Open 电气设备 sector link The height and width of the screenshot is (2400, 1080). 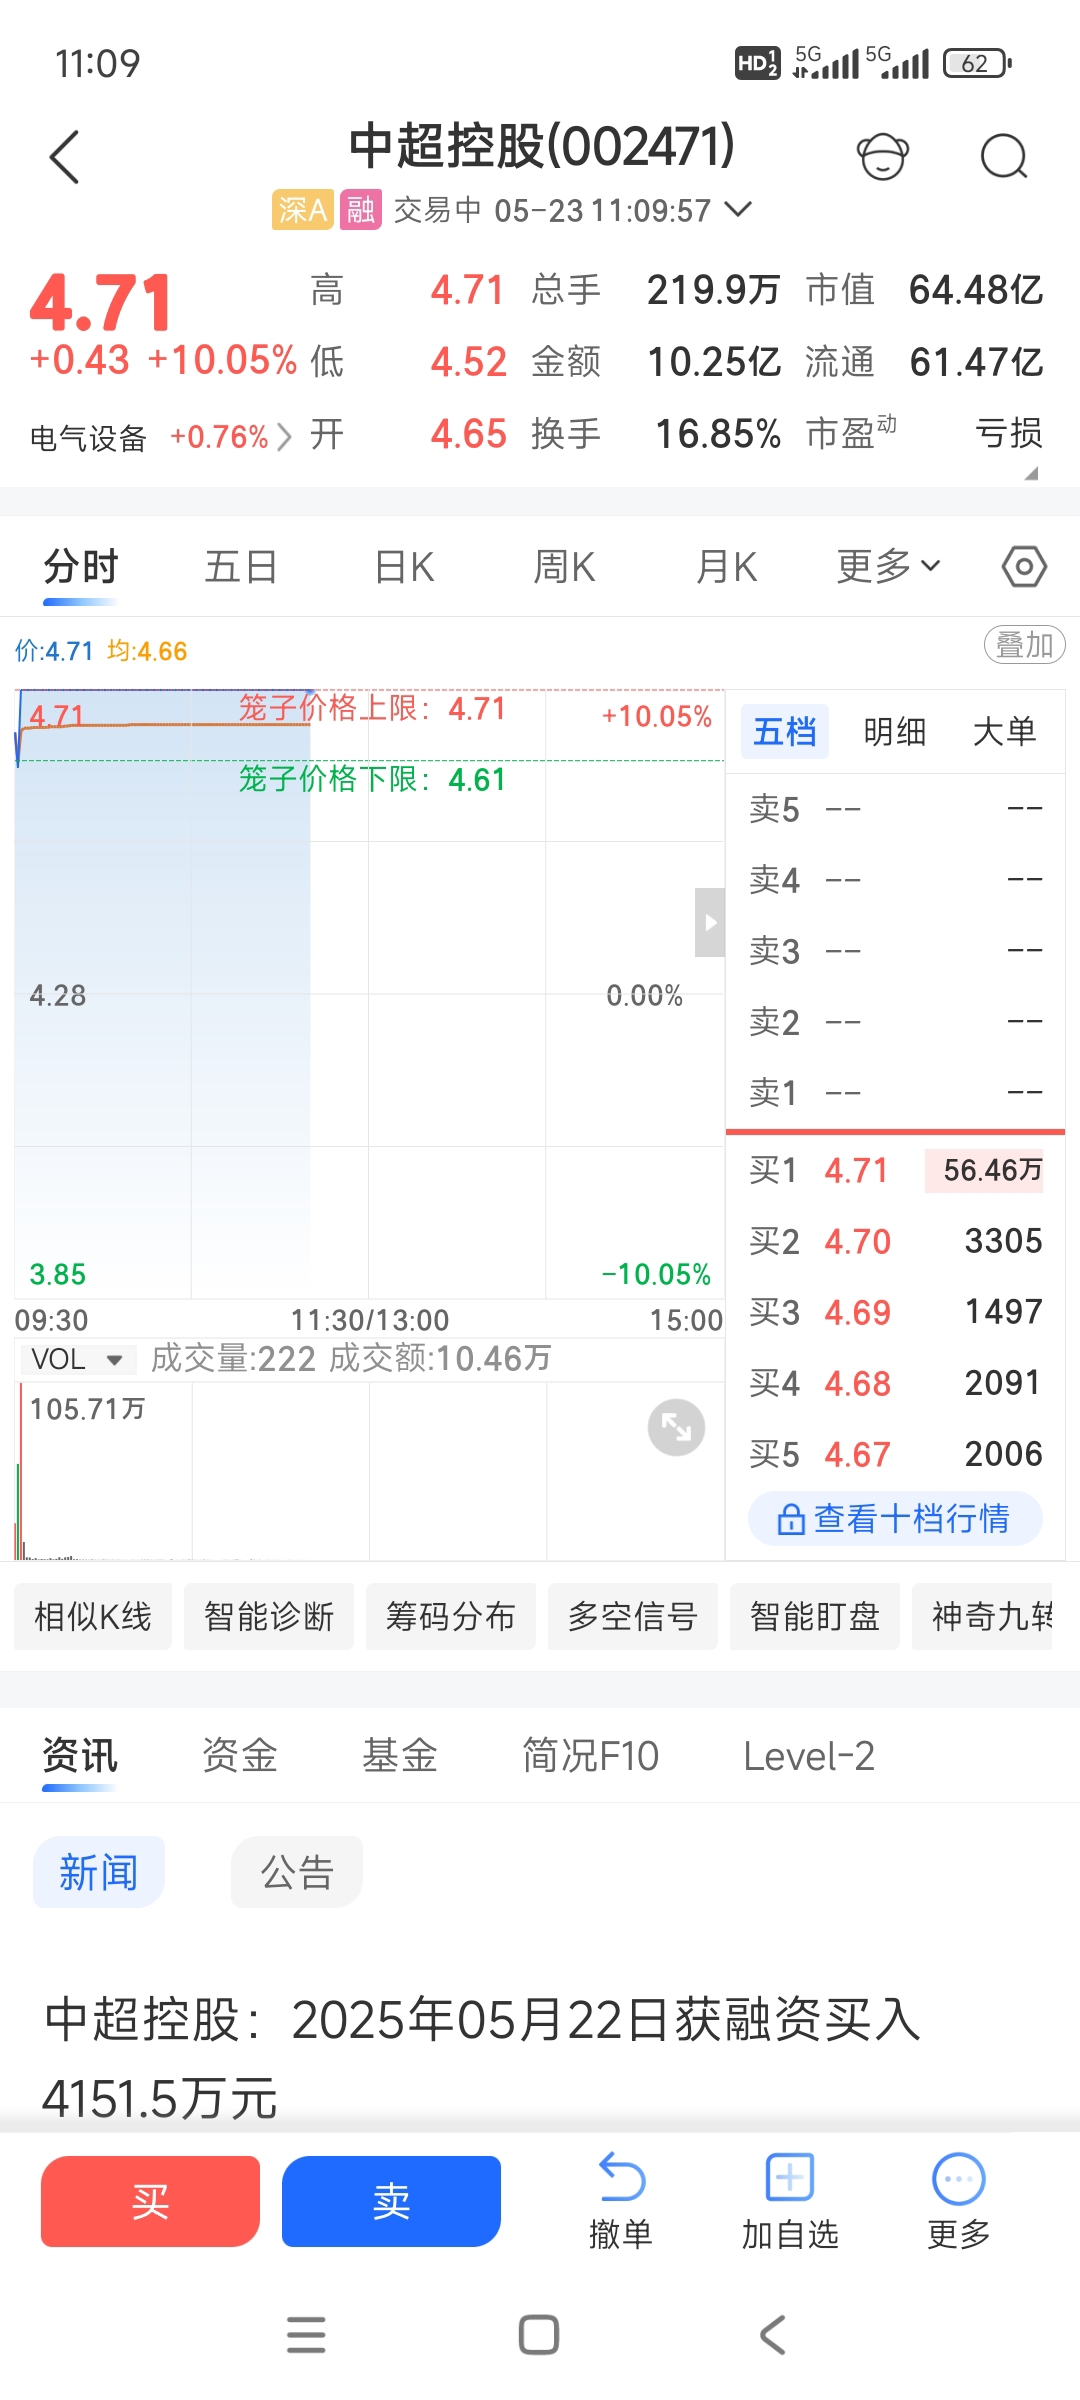(160, 437)
